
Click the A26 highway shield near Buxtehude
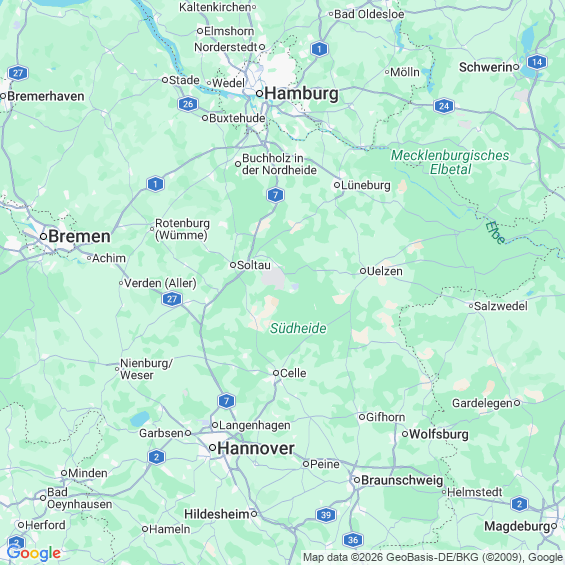188,104
